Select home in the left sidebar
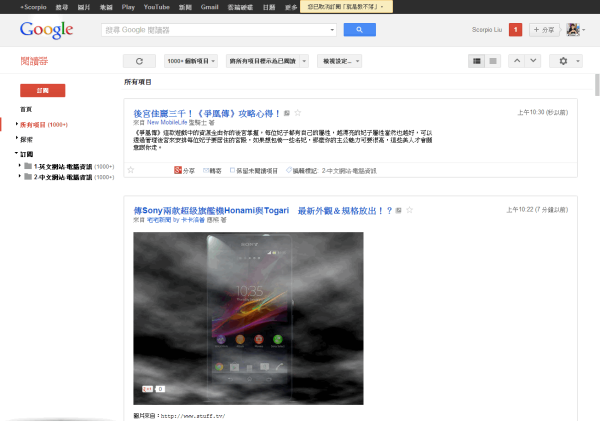Screen dimensions: 600x427 (26, 109)
